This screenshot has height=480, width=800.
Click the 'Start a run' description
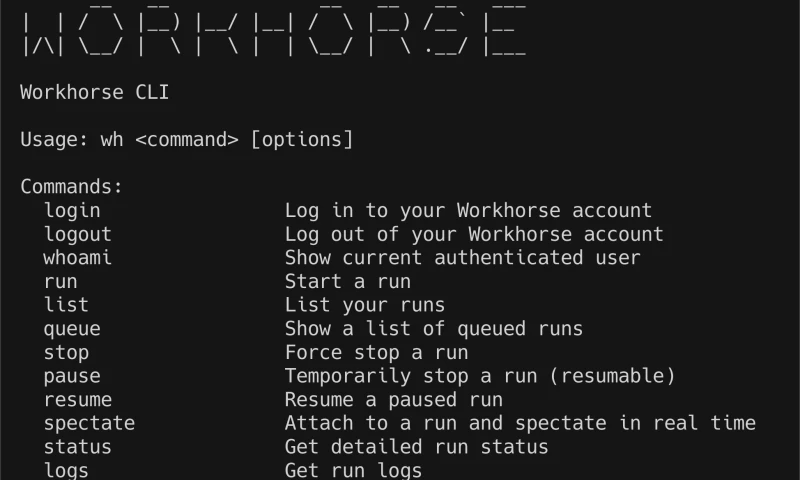click(347, 282)
